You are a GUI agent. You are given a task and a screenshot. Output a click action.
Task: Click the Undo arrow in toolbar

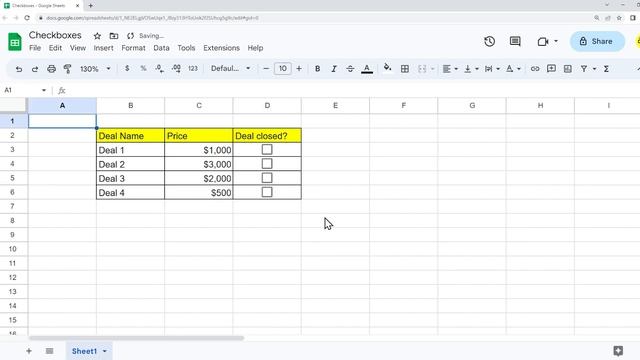click(x=19, y=69)
